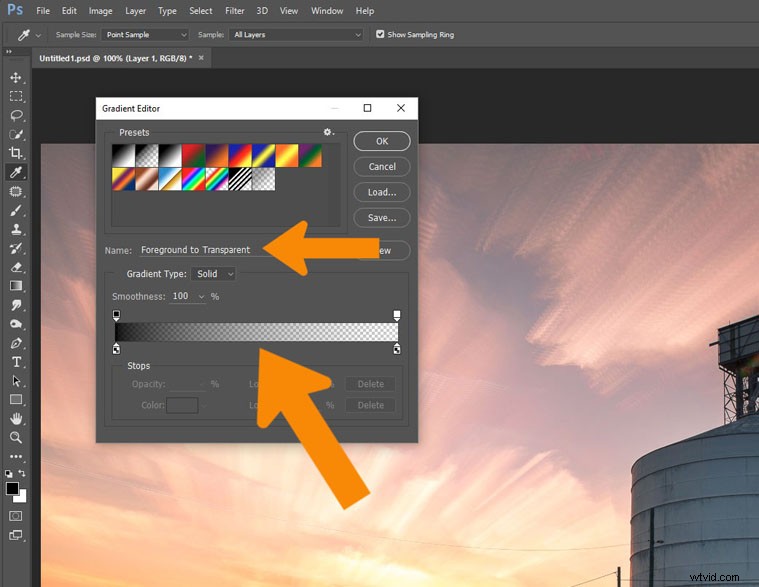759x587 pixels.
Task: Select the Smudge tool
Action: (x=15, y=305)
